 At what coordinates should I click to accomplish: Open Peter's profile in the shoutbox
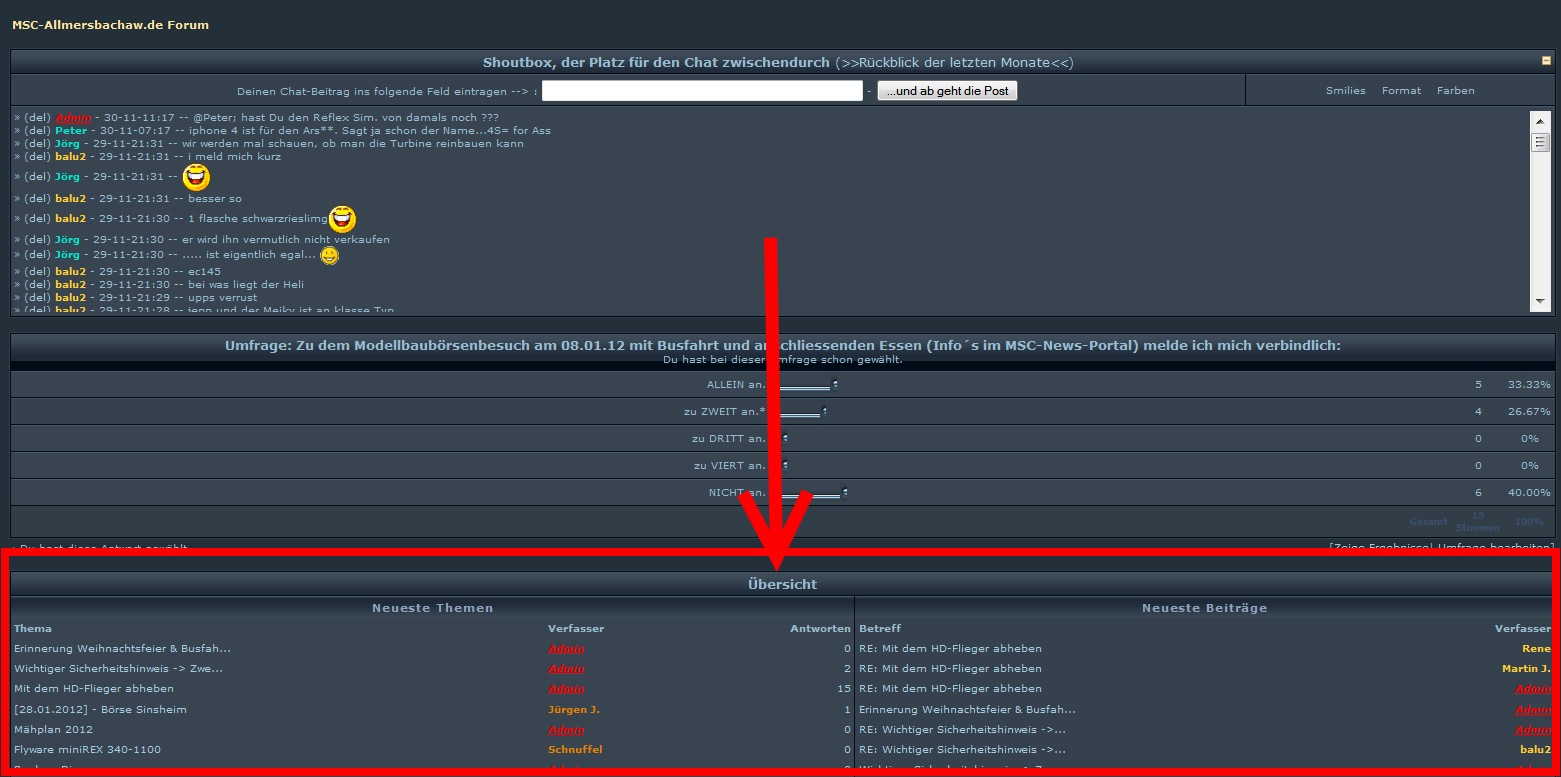pyautogui.click(x=71, y=130)
